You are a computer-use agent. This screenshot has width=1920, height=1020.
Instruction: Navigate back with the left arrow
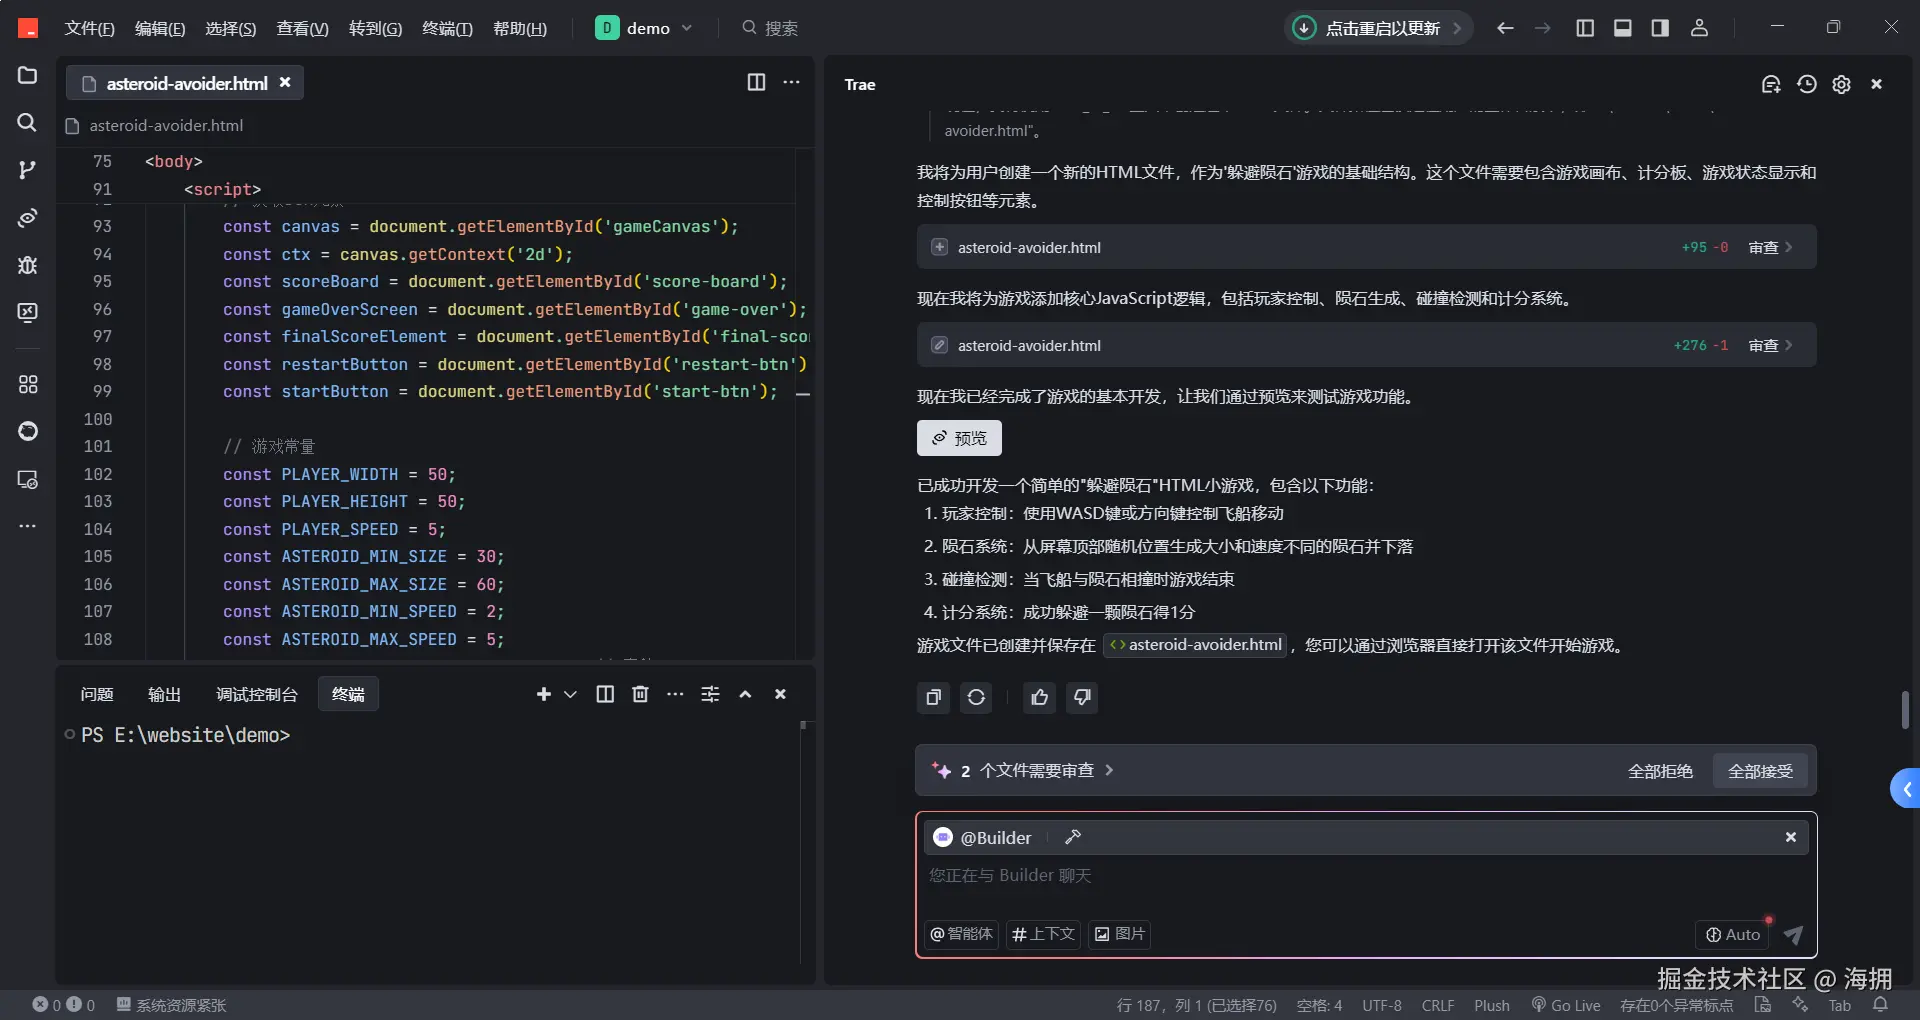click(x=1504, y=28)
